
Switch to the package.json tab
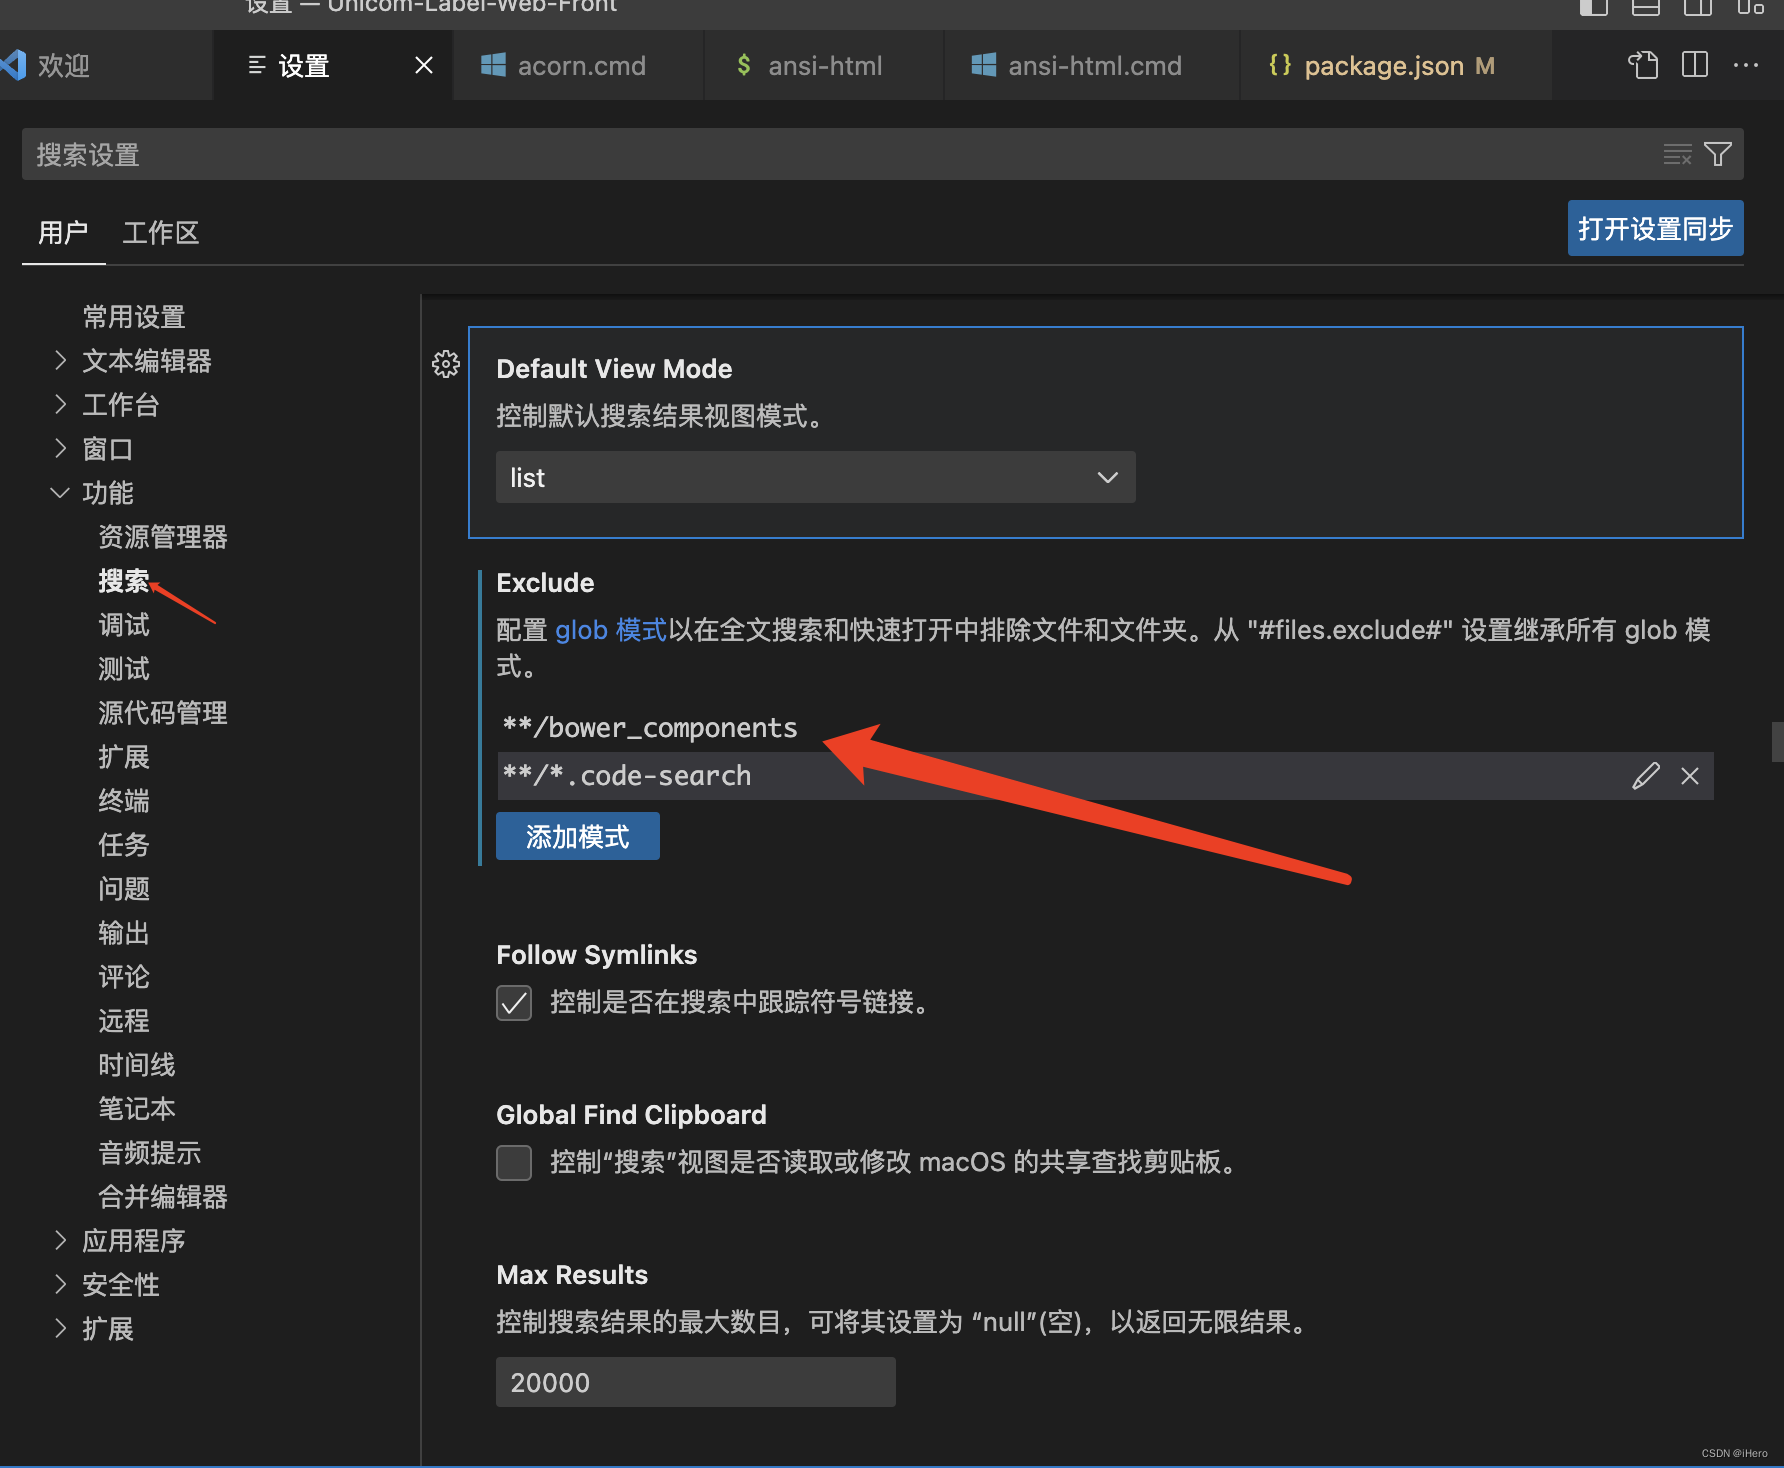click(1385, 65)
